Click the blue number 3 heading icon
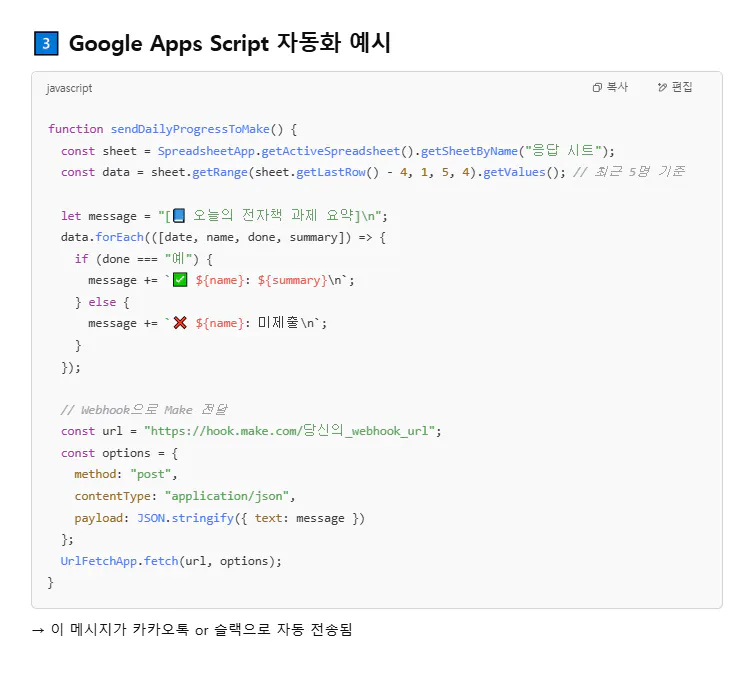751x673 pixels. tap(46, 44)
